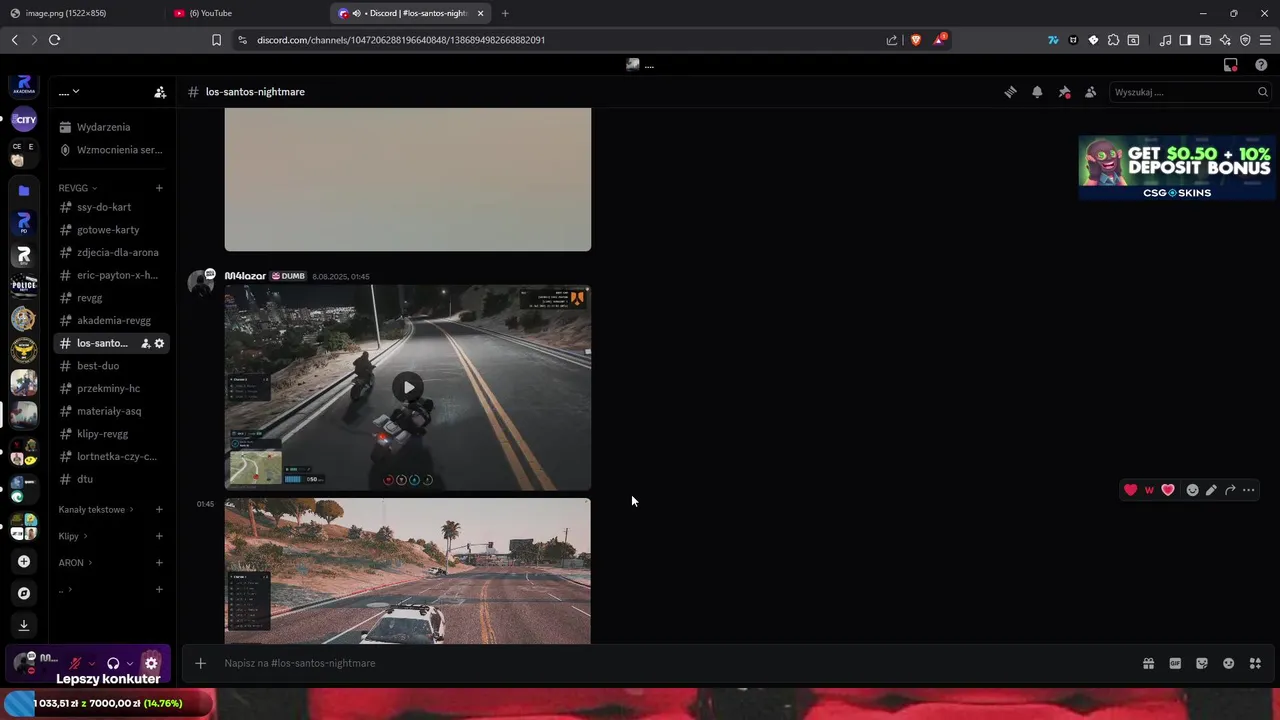
Task: Show the member list icon
Action: pos(1090,92)
